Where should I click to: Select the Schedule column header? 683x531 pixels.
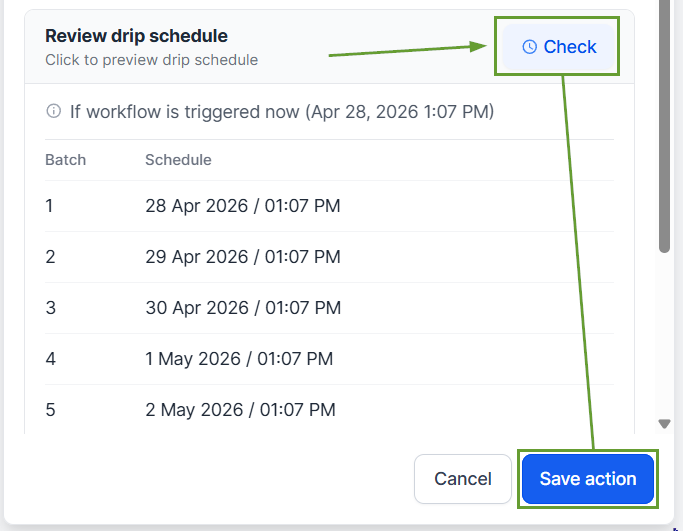coord(178,160)
